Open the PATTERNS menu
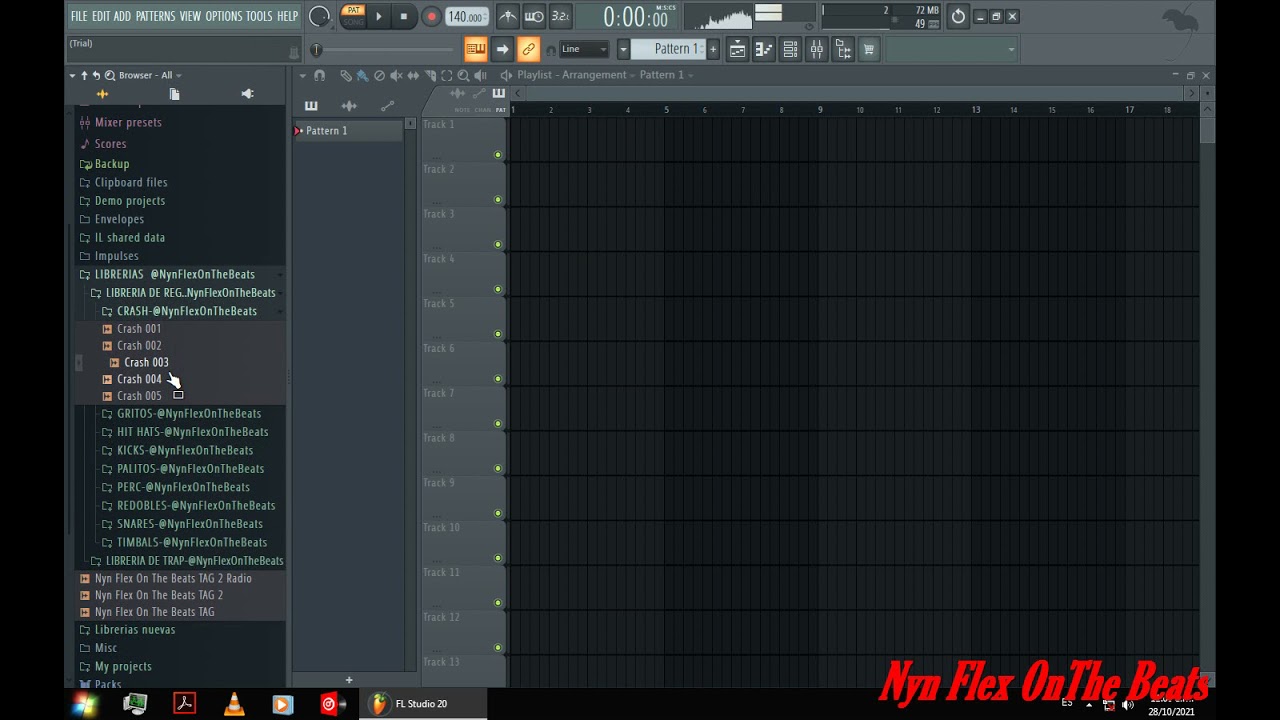Image resolution: width=1280 pixels, height=720 pixels. 155,17
